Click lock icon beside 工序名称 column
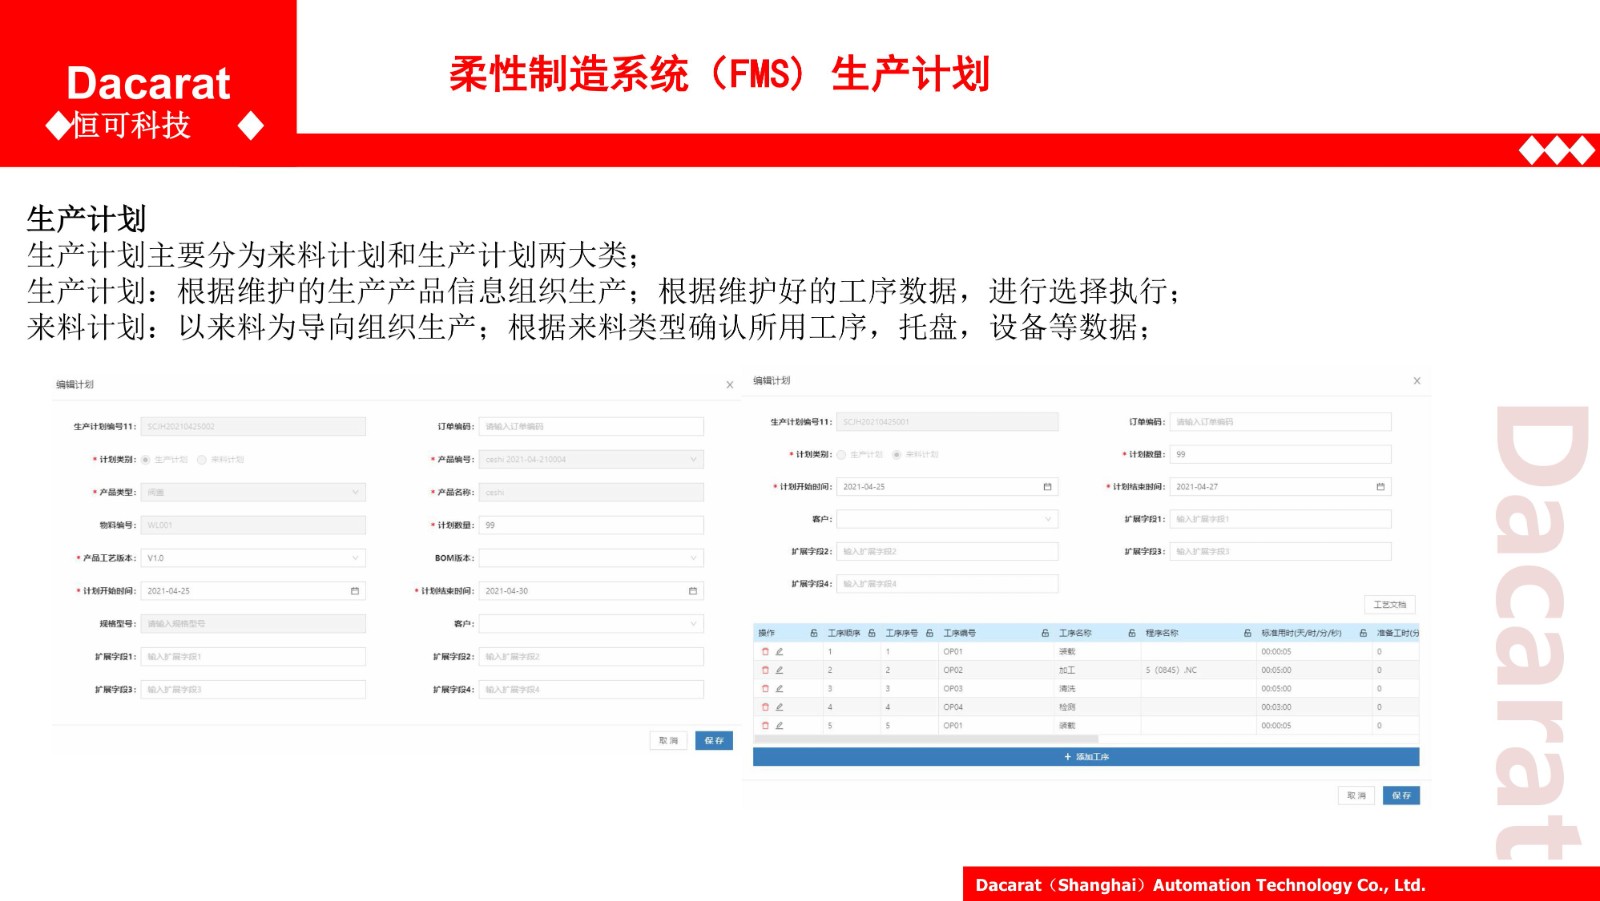 click(1132, 634)
